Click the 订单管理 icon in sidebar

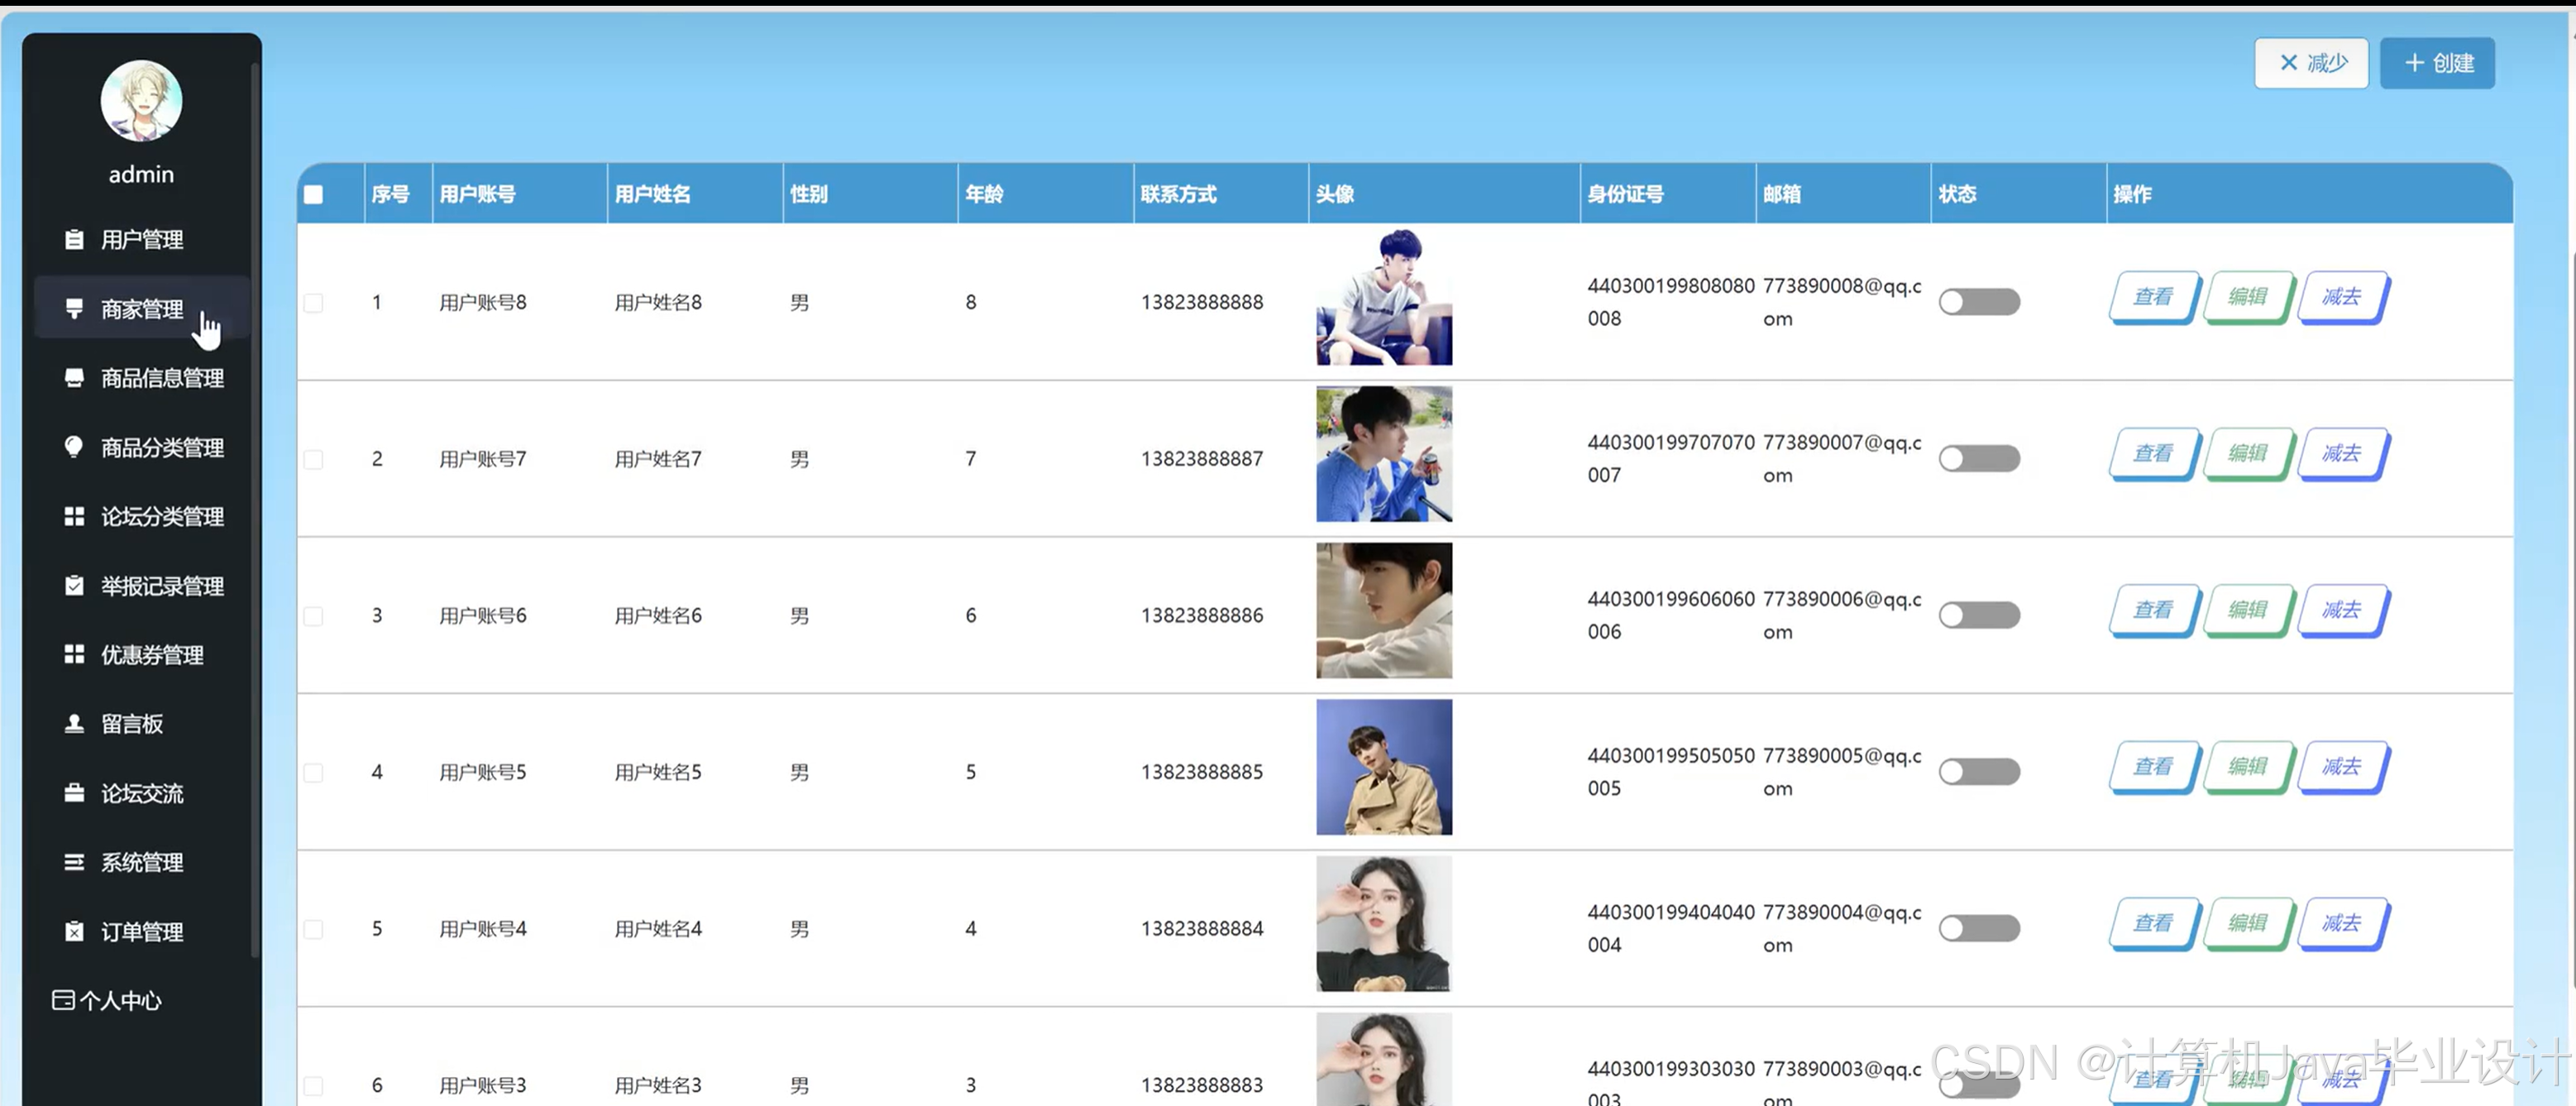[x=74, y=932]
